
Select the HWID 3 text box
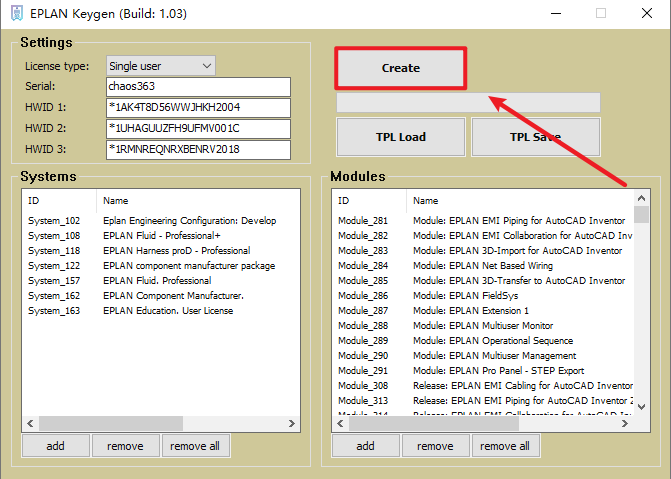coord(197,150)
